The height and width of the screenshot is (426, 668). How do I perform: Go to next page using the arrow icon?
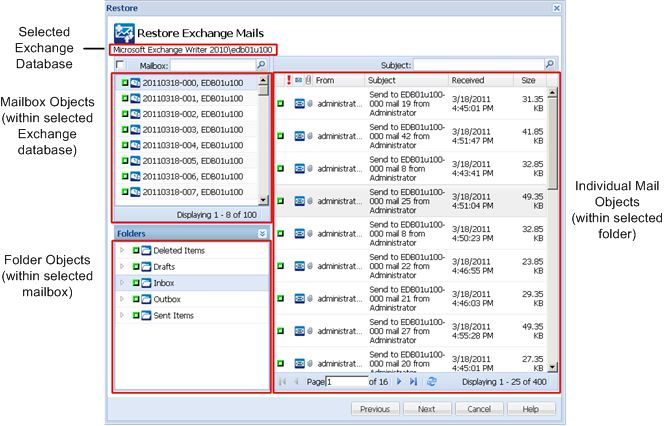399,381
